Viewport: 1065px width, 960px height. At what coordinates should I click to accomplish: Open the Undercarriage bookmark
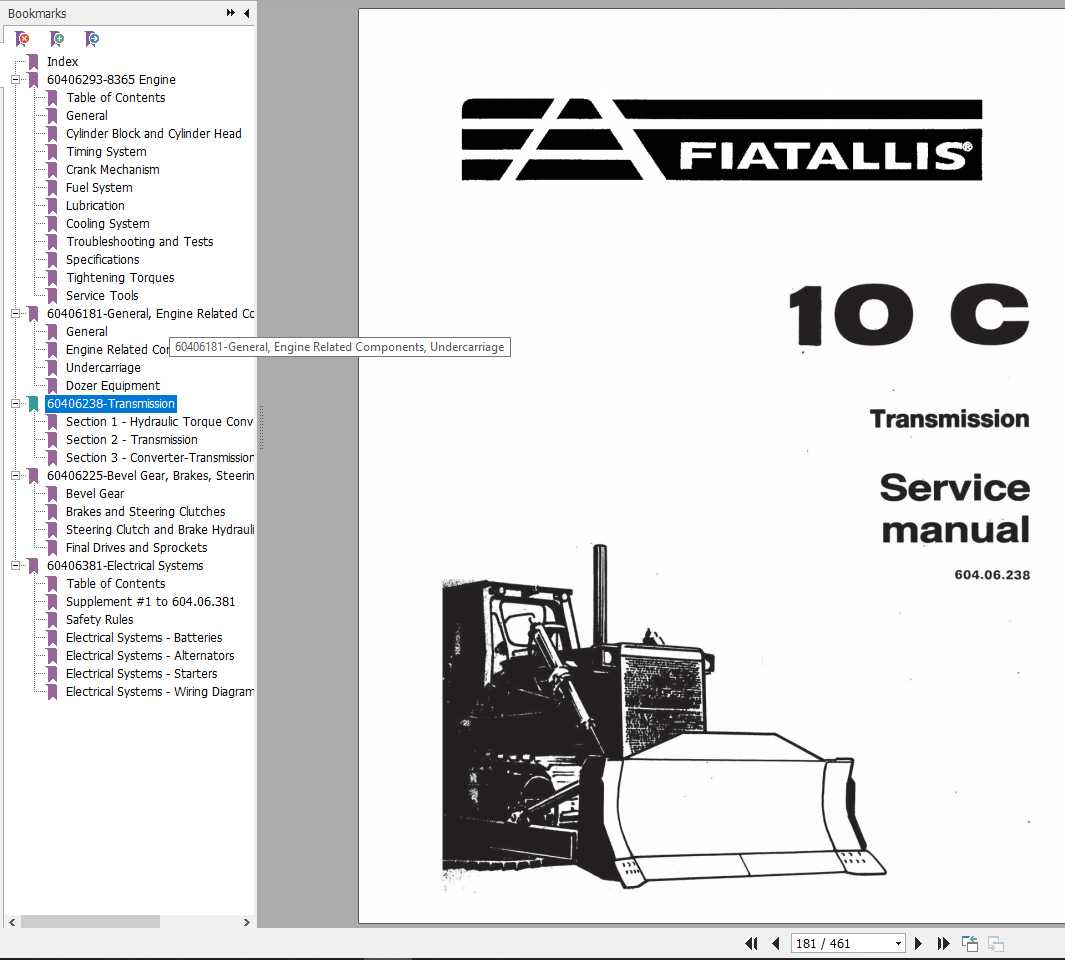tap(103, 368)
